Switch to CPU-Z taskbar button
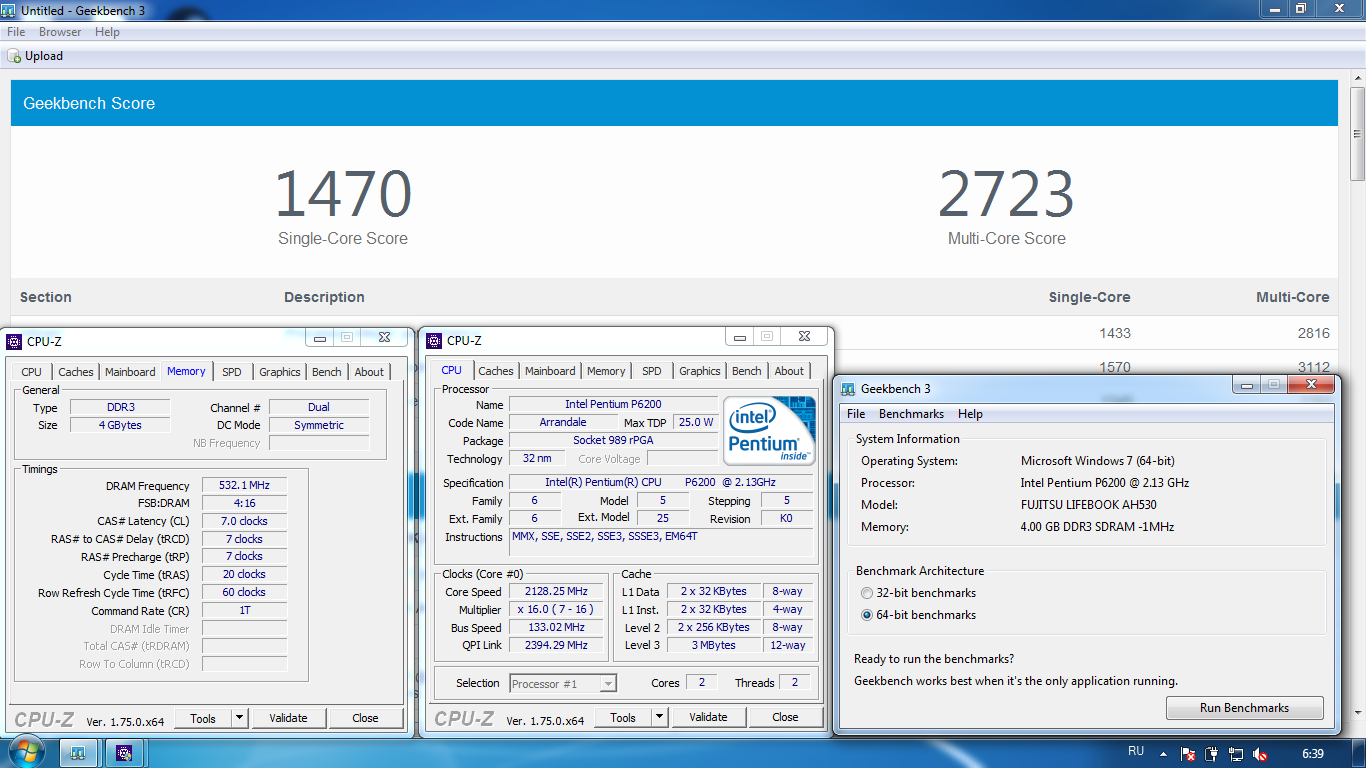The height and width of the screenshot is (768, 1366). click(x=124, y=753)
